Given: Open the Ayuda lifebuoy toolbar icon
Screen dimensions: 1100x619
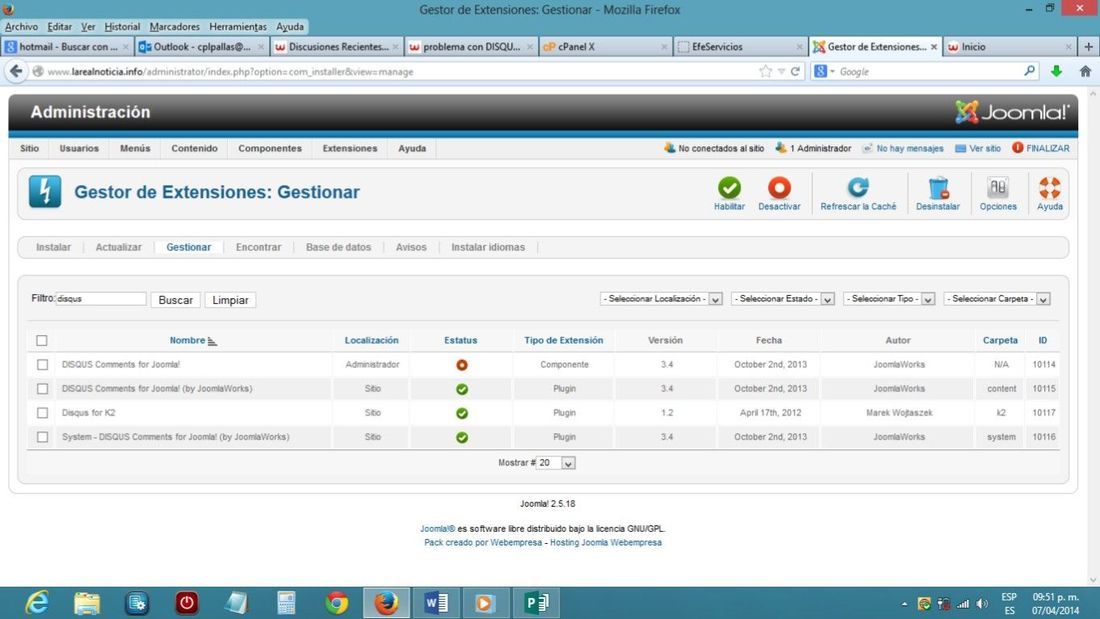Looking at the screenshot, I should point(1049,188).
